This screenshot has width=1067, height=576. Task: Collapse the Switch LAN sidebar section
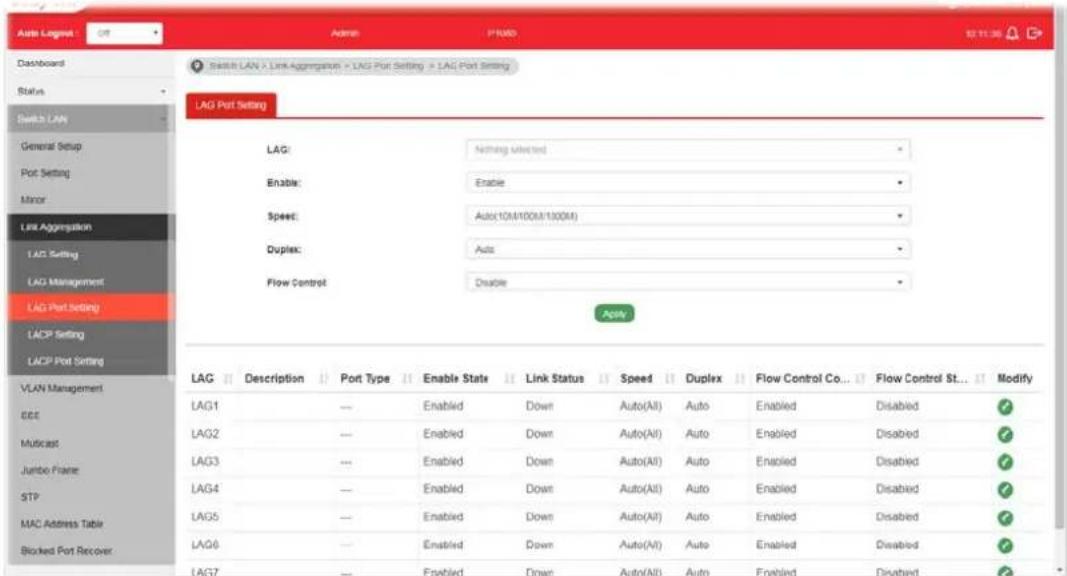coord(91,119)
